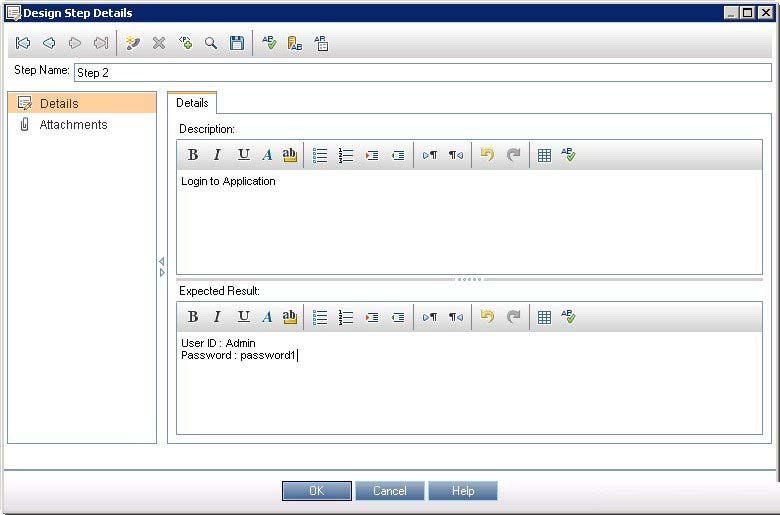The image size is (780, 515).
Task: Confirm with the OK button
Action: tap(317, 491)
